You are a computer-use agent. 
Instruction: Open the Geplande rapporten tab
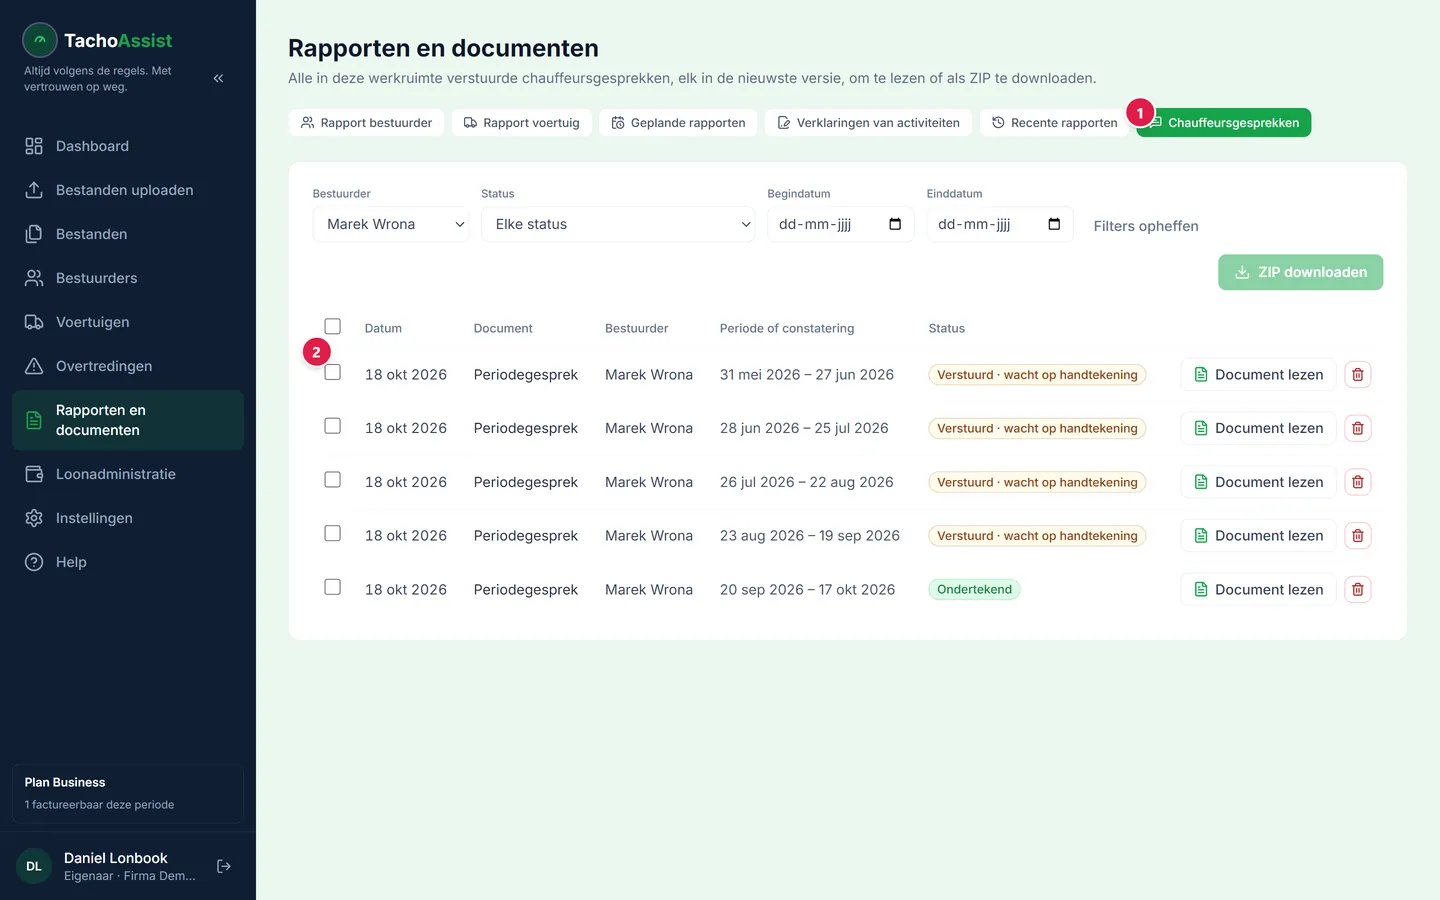point(678,123)
